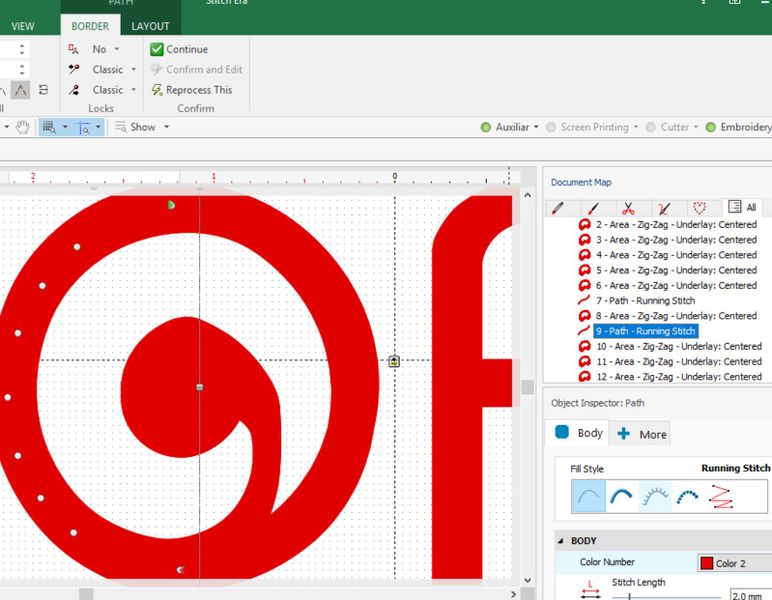Open the knife-cutter tab in Document Map
The width and height of the screenshot is (772, 600).
click(664, 208)
